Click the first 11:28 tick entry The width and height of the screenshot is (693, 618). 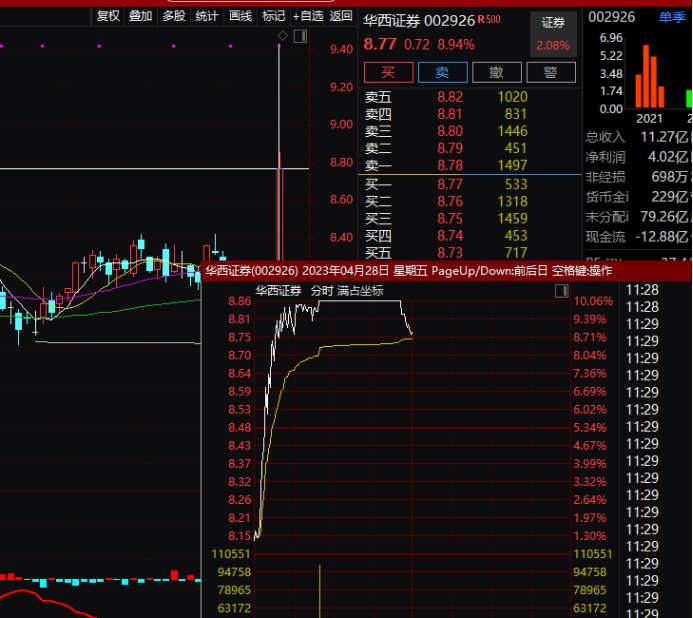tap(642, 290)
